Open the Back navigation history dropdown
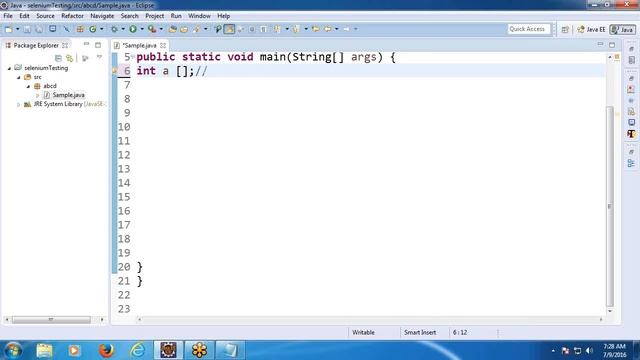The image size is (640, 360). click(x=336, y=29)
